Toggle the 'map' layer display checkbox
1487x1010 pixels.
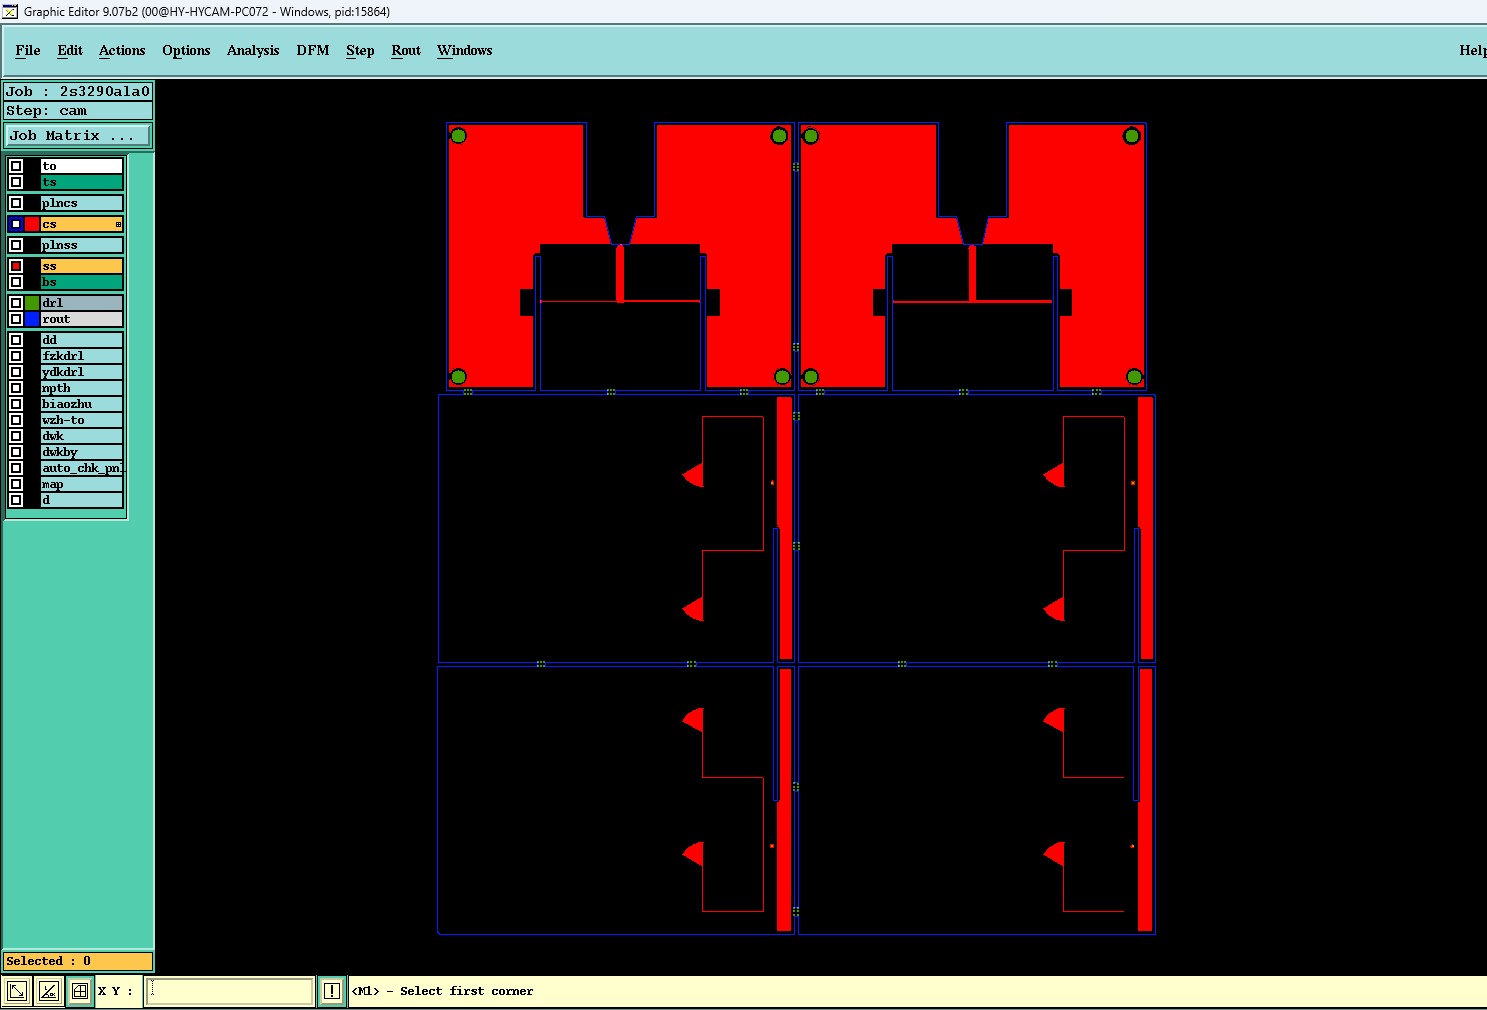16,484
